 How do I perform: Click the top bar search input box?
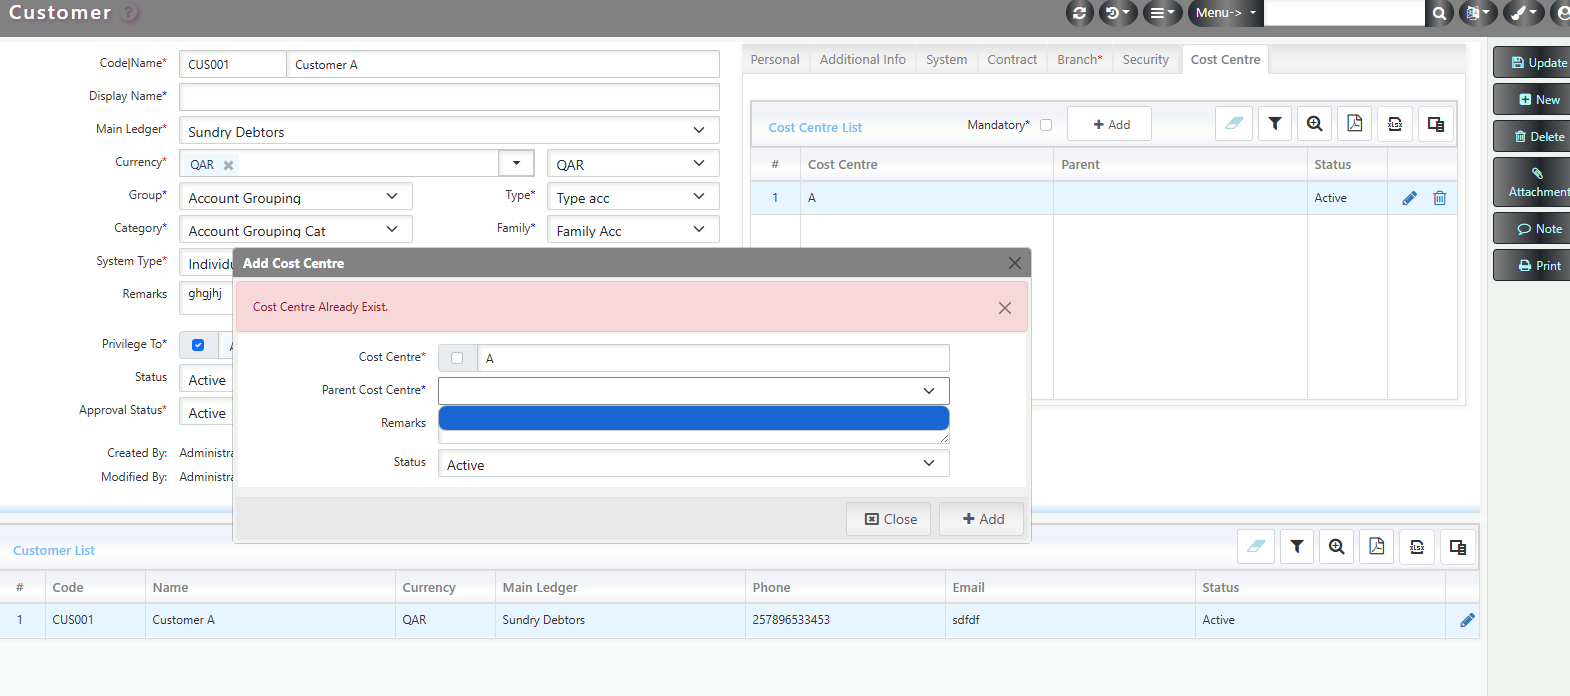pyautogui.click(x=1344, y=13)
